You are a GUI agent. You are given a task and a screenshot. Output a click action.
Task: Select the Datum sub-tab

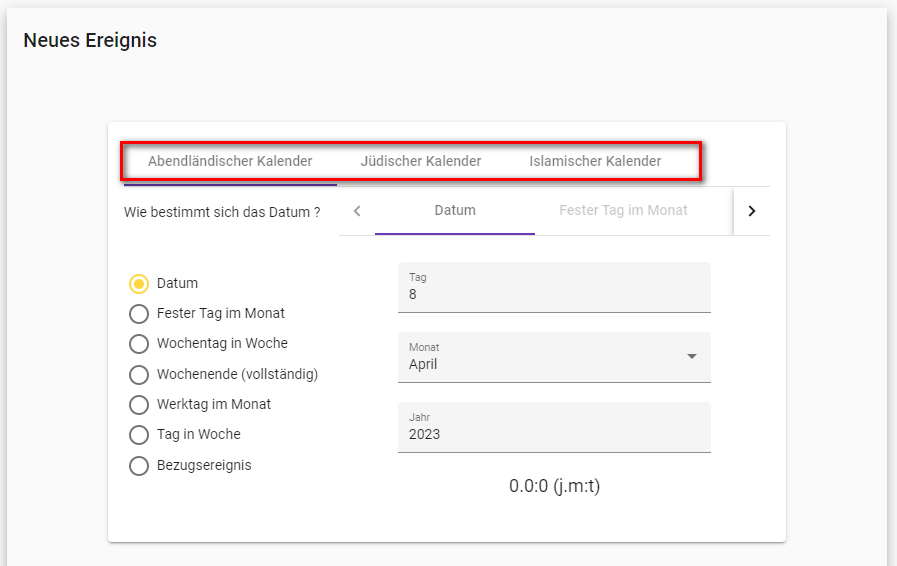(x=455, y=211)
